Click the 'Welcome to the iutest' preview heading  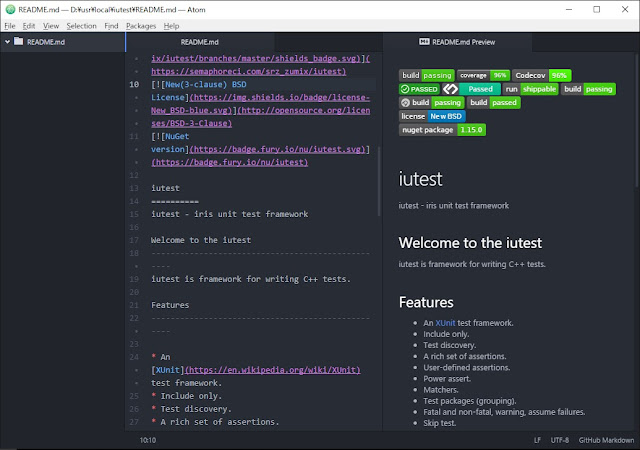pos(470,243)
